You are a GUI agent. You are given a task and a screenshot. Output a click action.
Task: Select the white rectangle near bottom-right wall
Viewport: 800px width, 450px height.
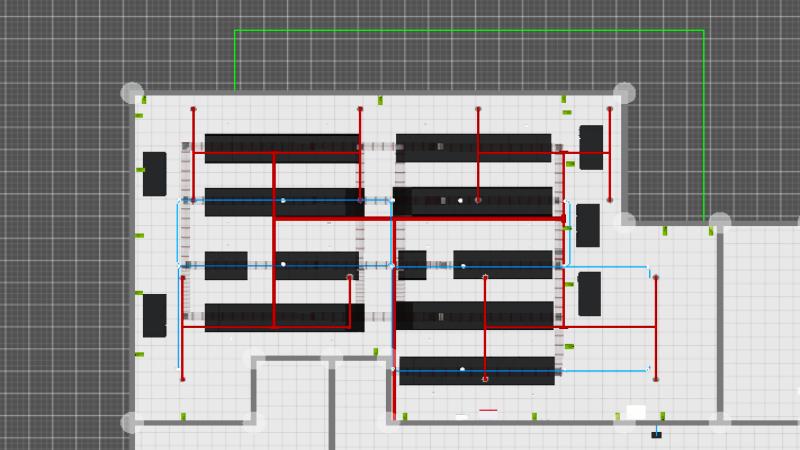tap(636, 412)
